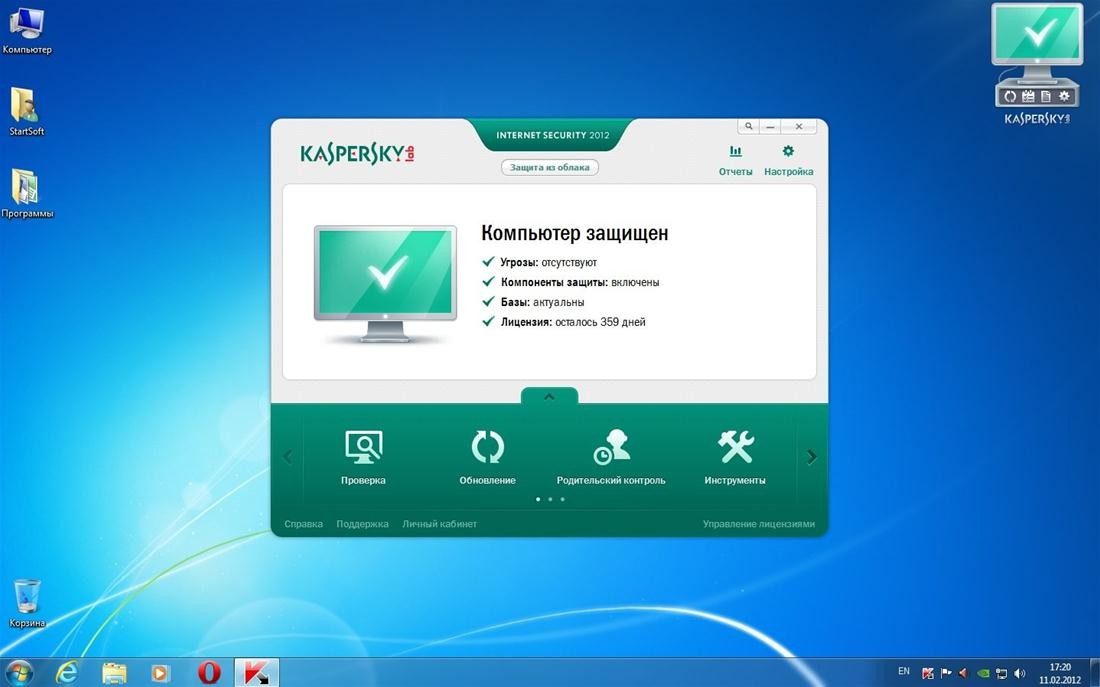This screenshot has width=1100, height=687.
Task: Click the volume speaker tray icon
Action: pyautogui.click(x=1019, y=673)
